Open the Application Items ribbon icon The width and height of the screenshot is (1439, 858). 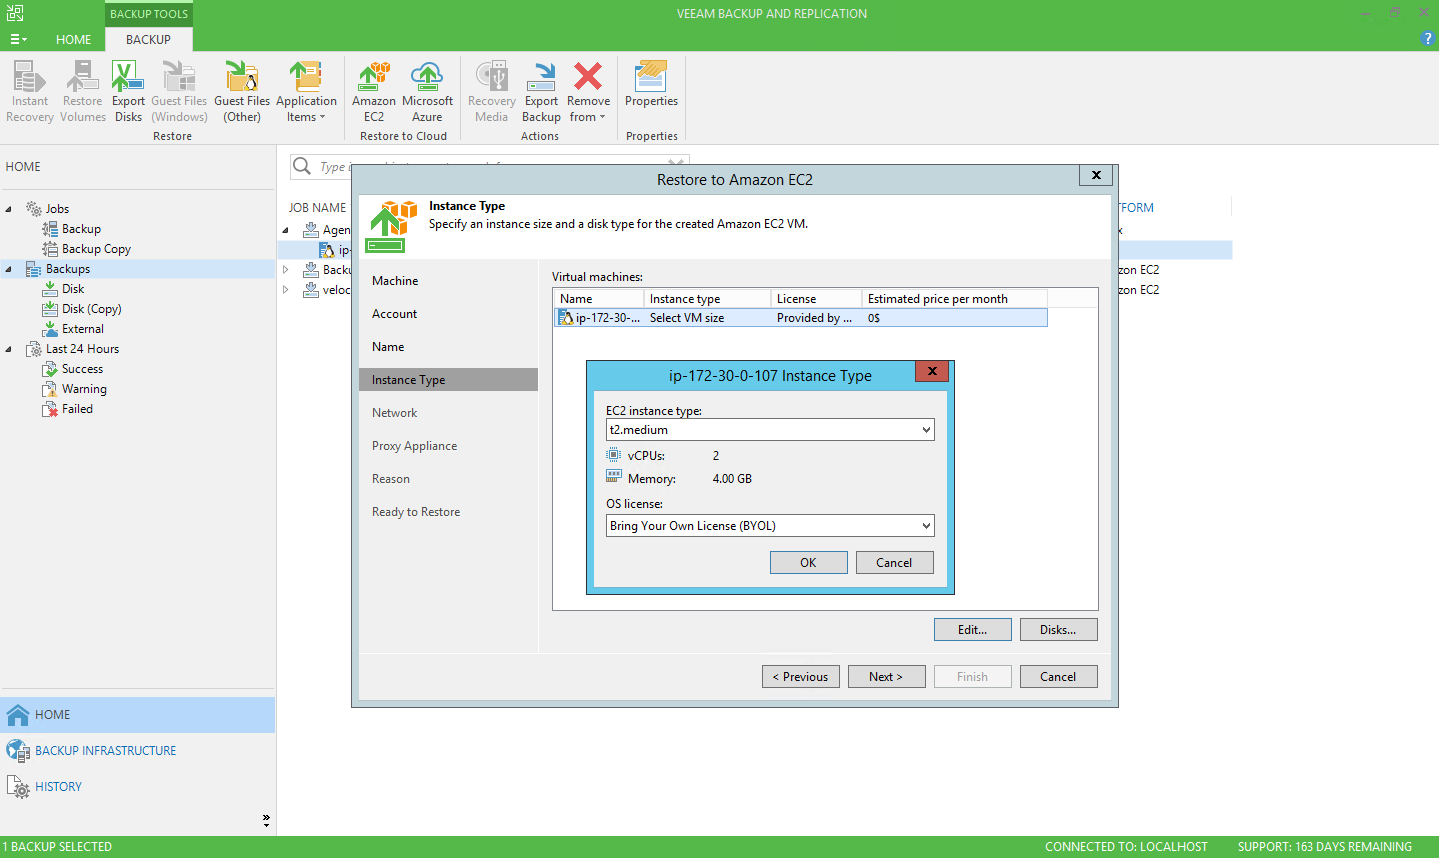(306, 78)
